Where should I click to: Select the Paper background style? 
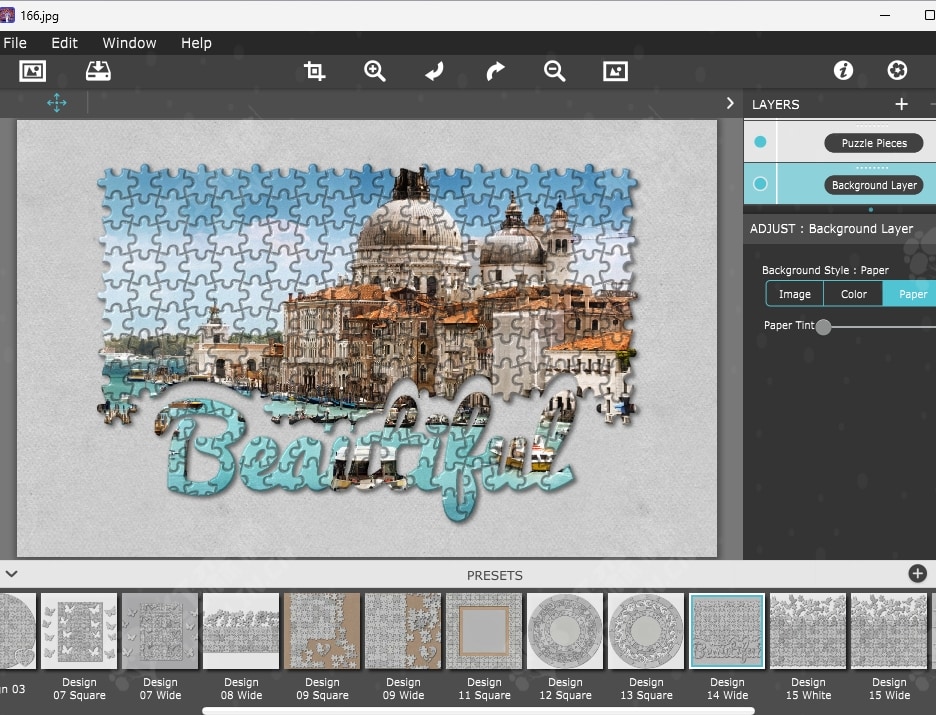(911, 294)
